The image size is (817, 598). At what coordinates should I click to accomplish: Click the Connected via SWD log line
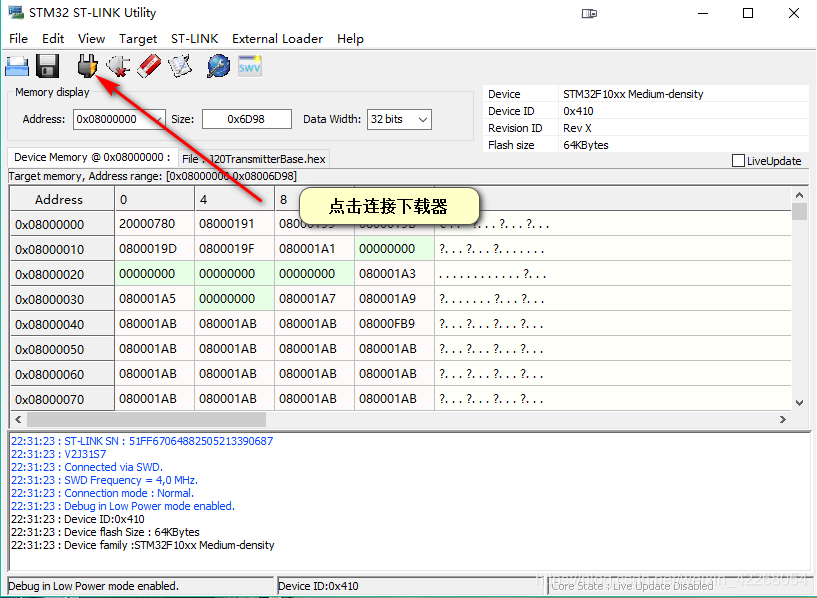click(86, 467)
